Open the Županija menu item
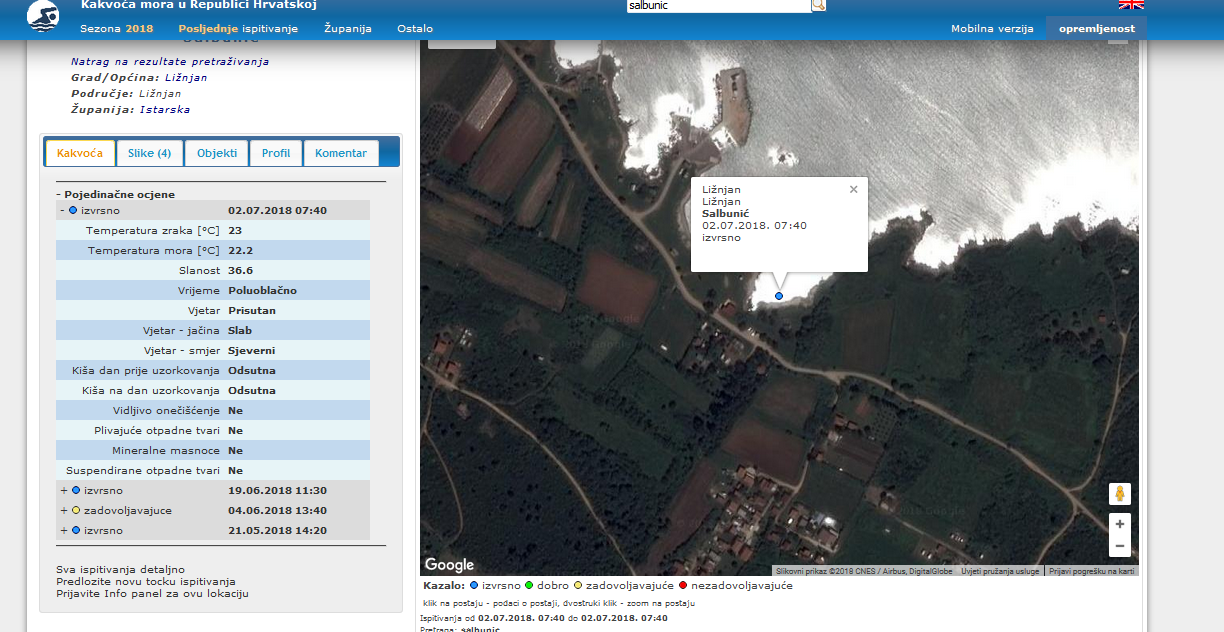 click(x=347, y=28)
